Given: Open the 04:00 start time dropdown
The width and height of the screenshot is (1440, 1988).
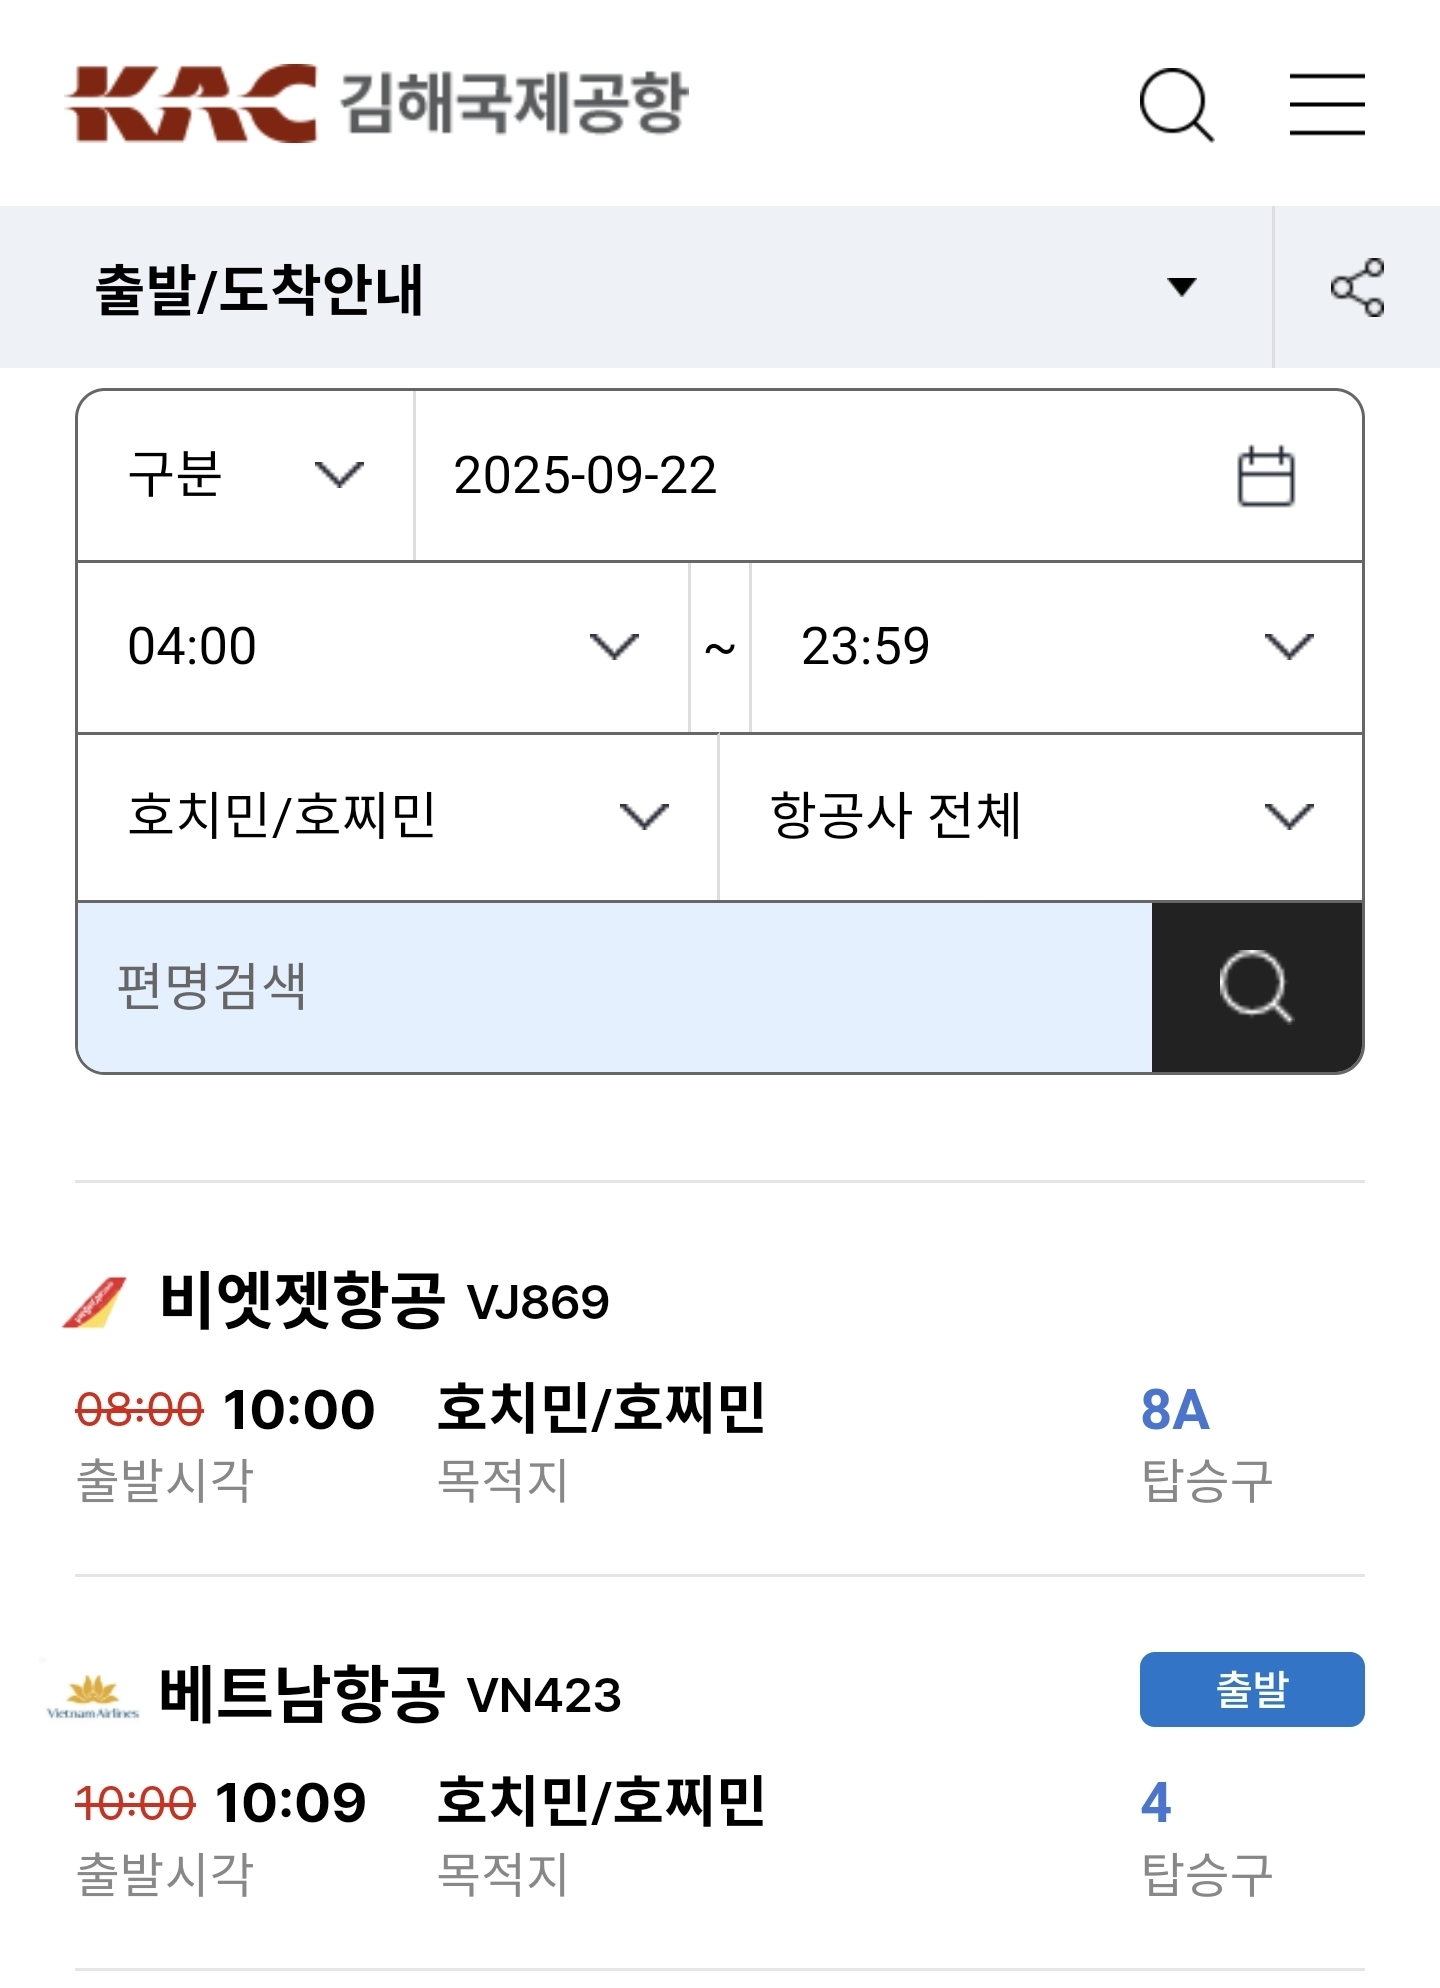Looking at the screenshot, I should [x=383, y=647].
